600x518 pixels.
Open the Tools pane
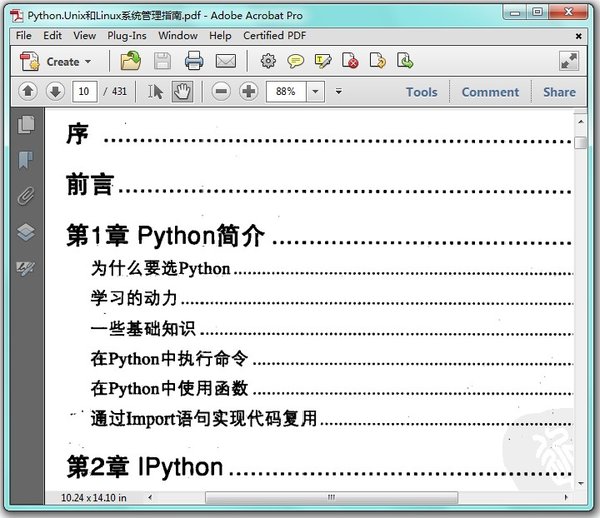[422, 92]
